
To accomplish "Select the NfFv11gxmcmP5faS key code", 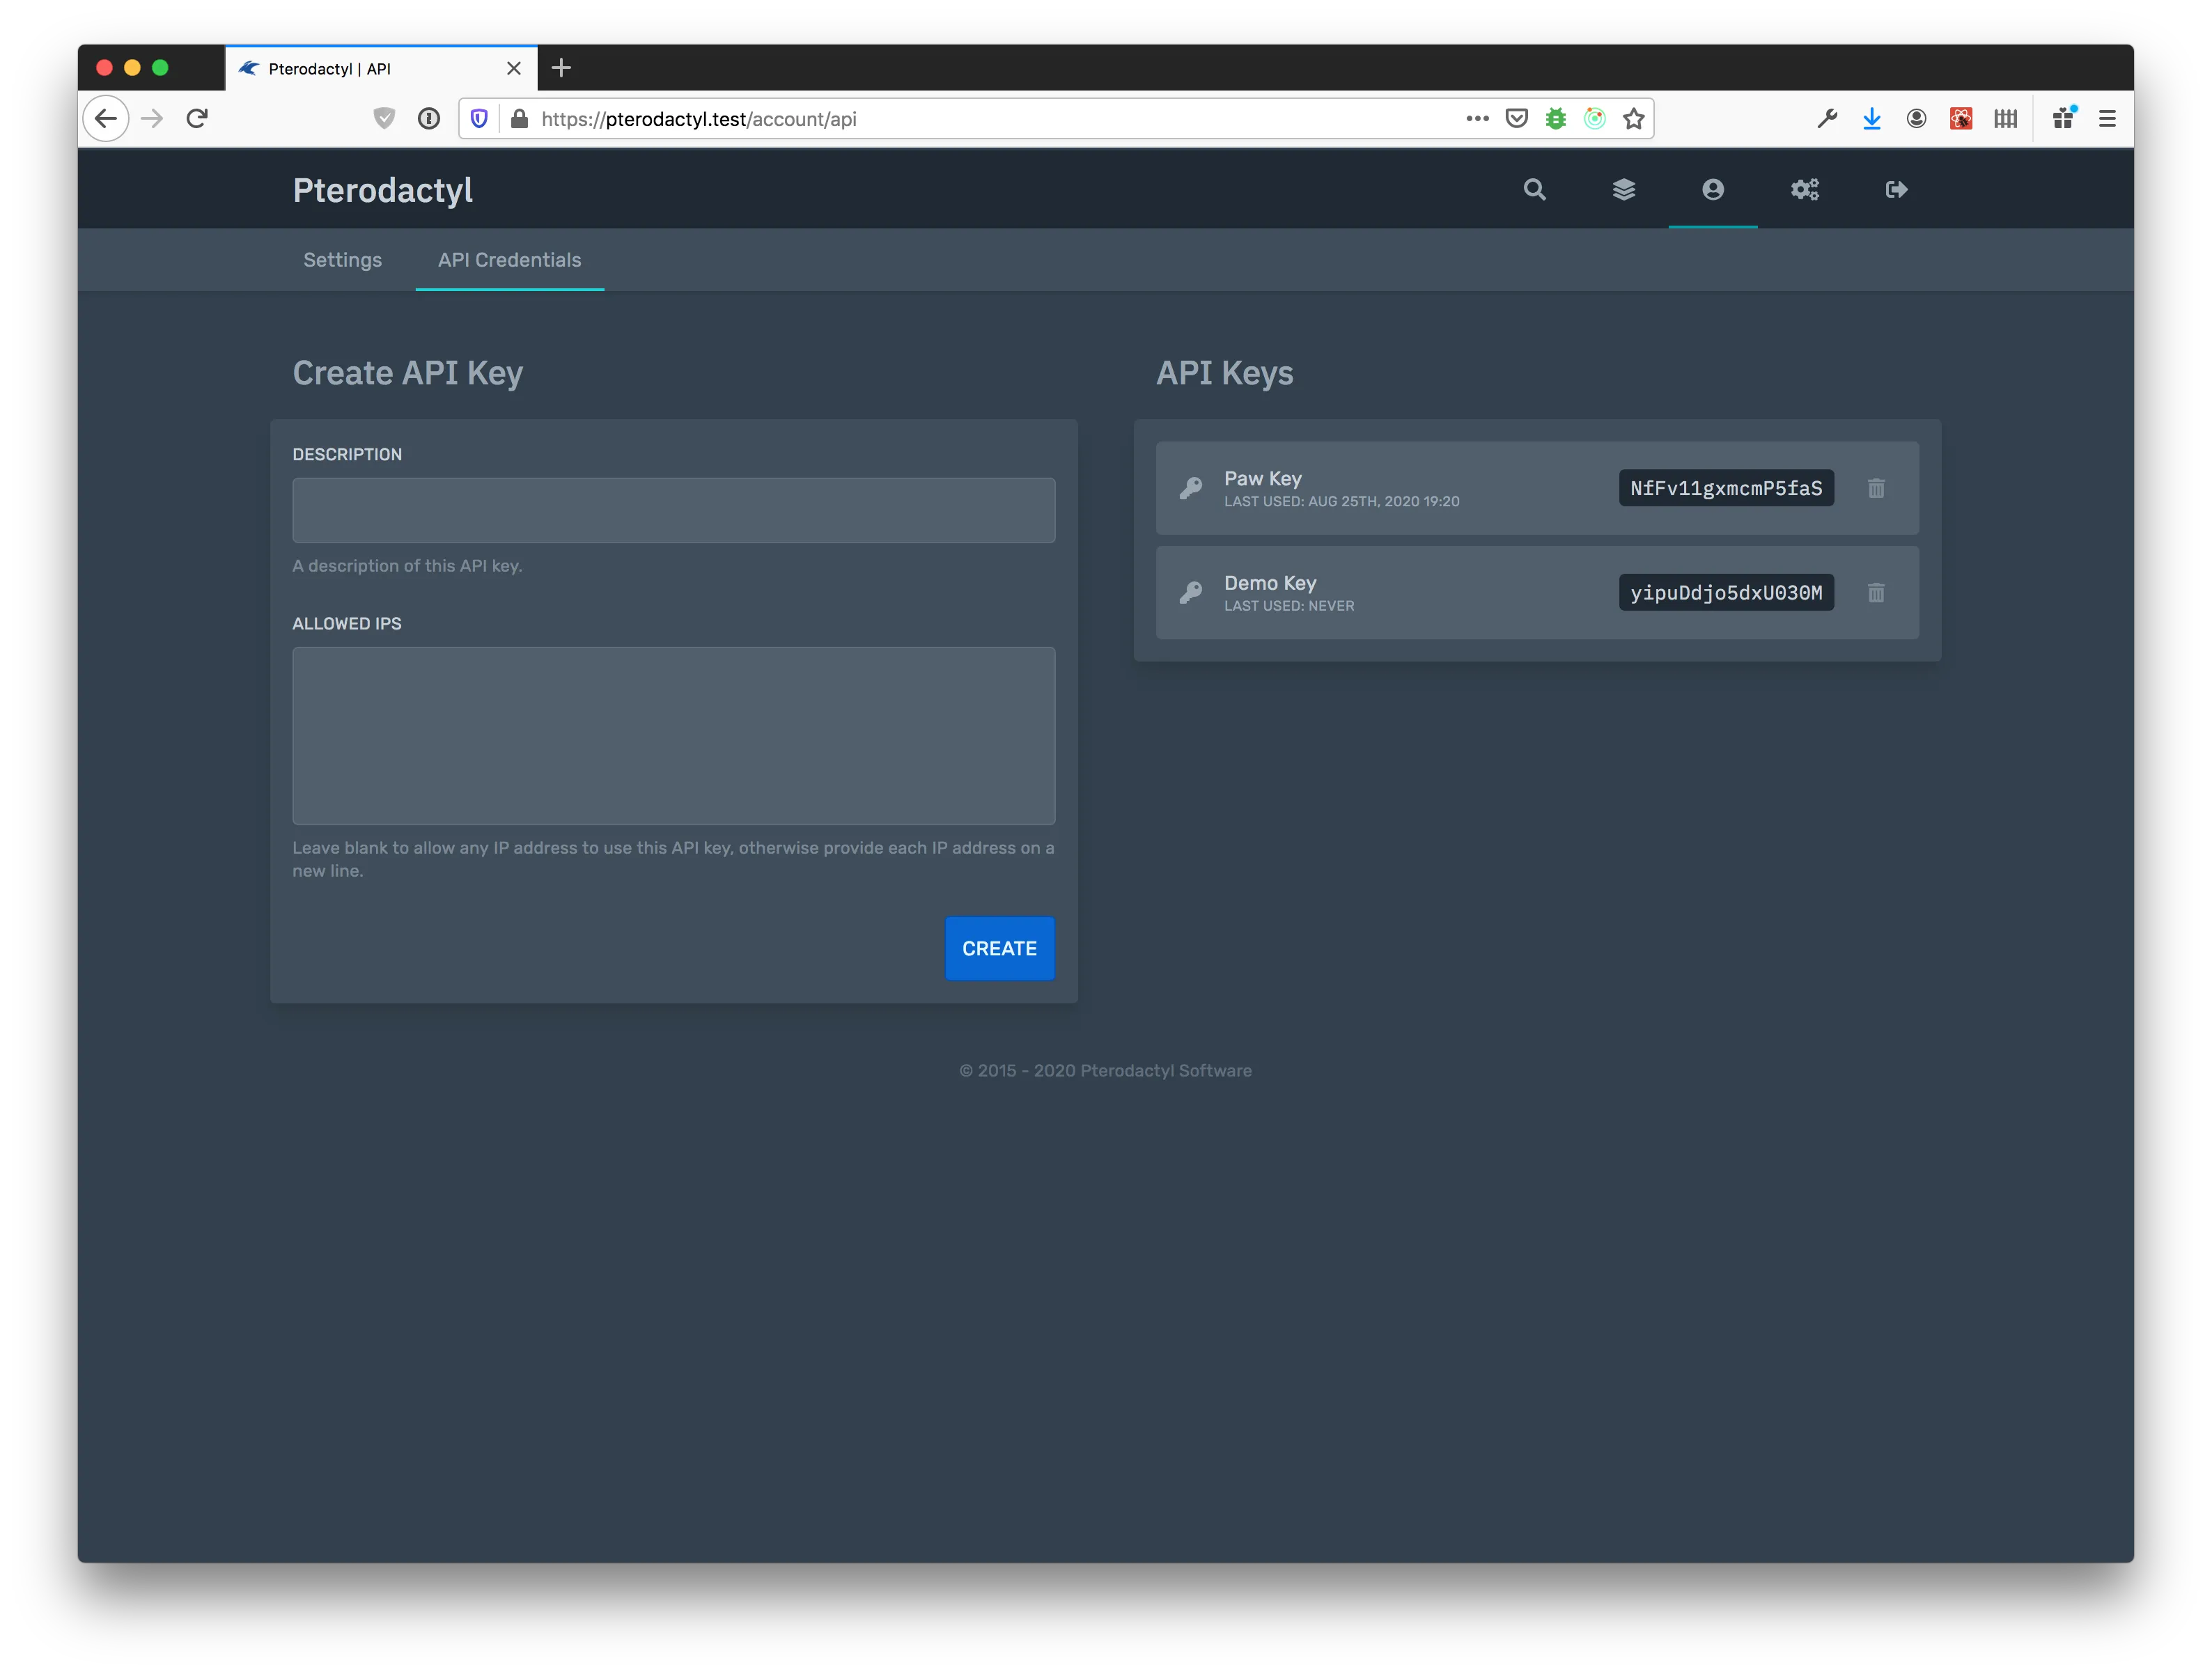I will click(x=1726, y=488).
